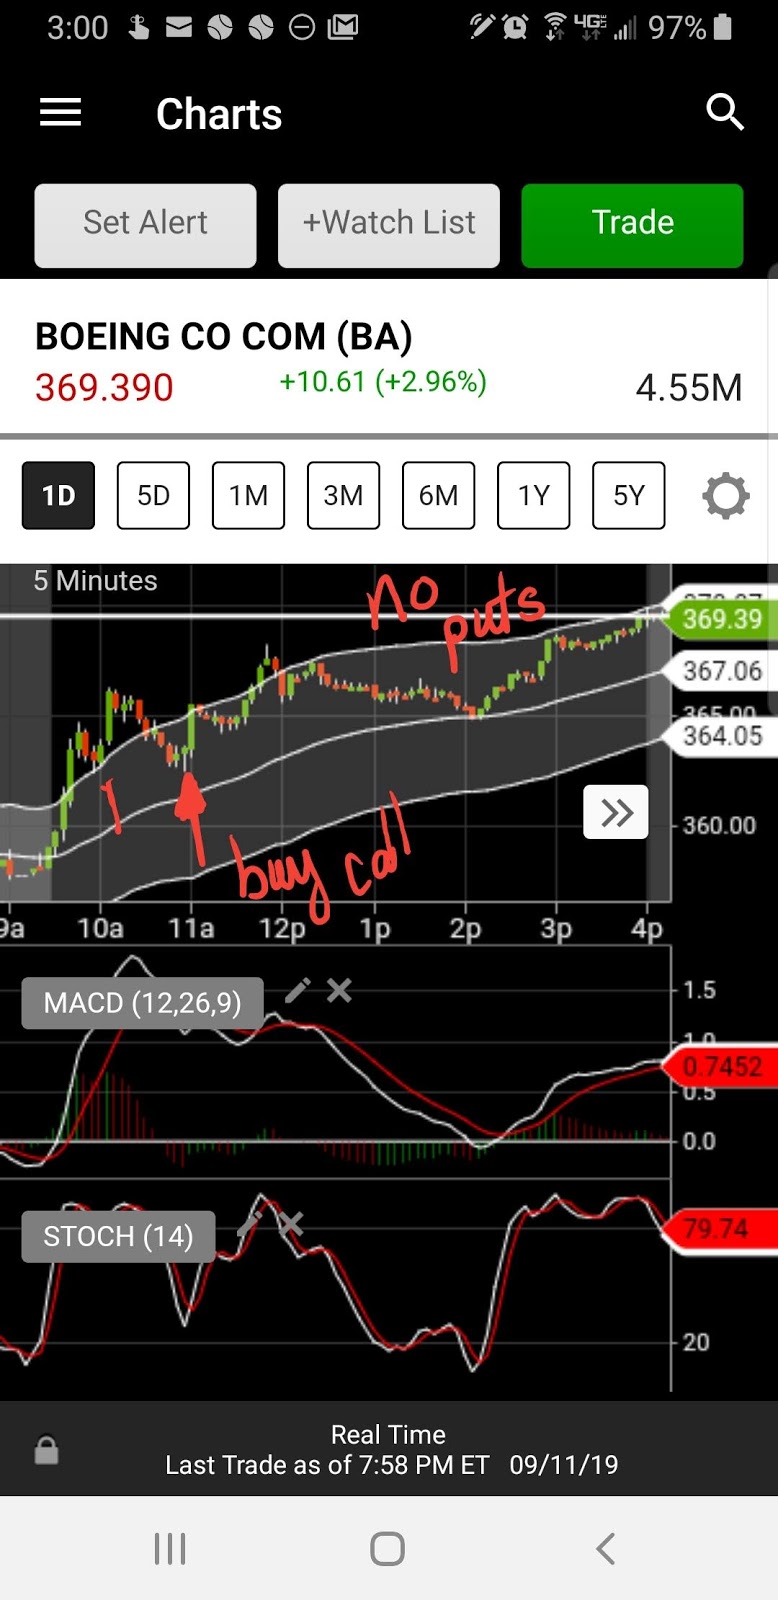Tap the MACD (12,26,9) indicator label

[x=143, y=1003]
